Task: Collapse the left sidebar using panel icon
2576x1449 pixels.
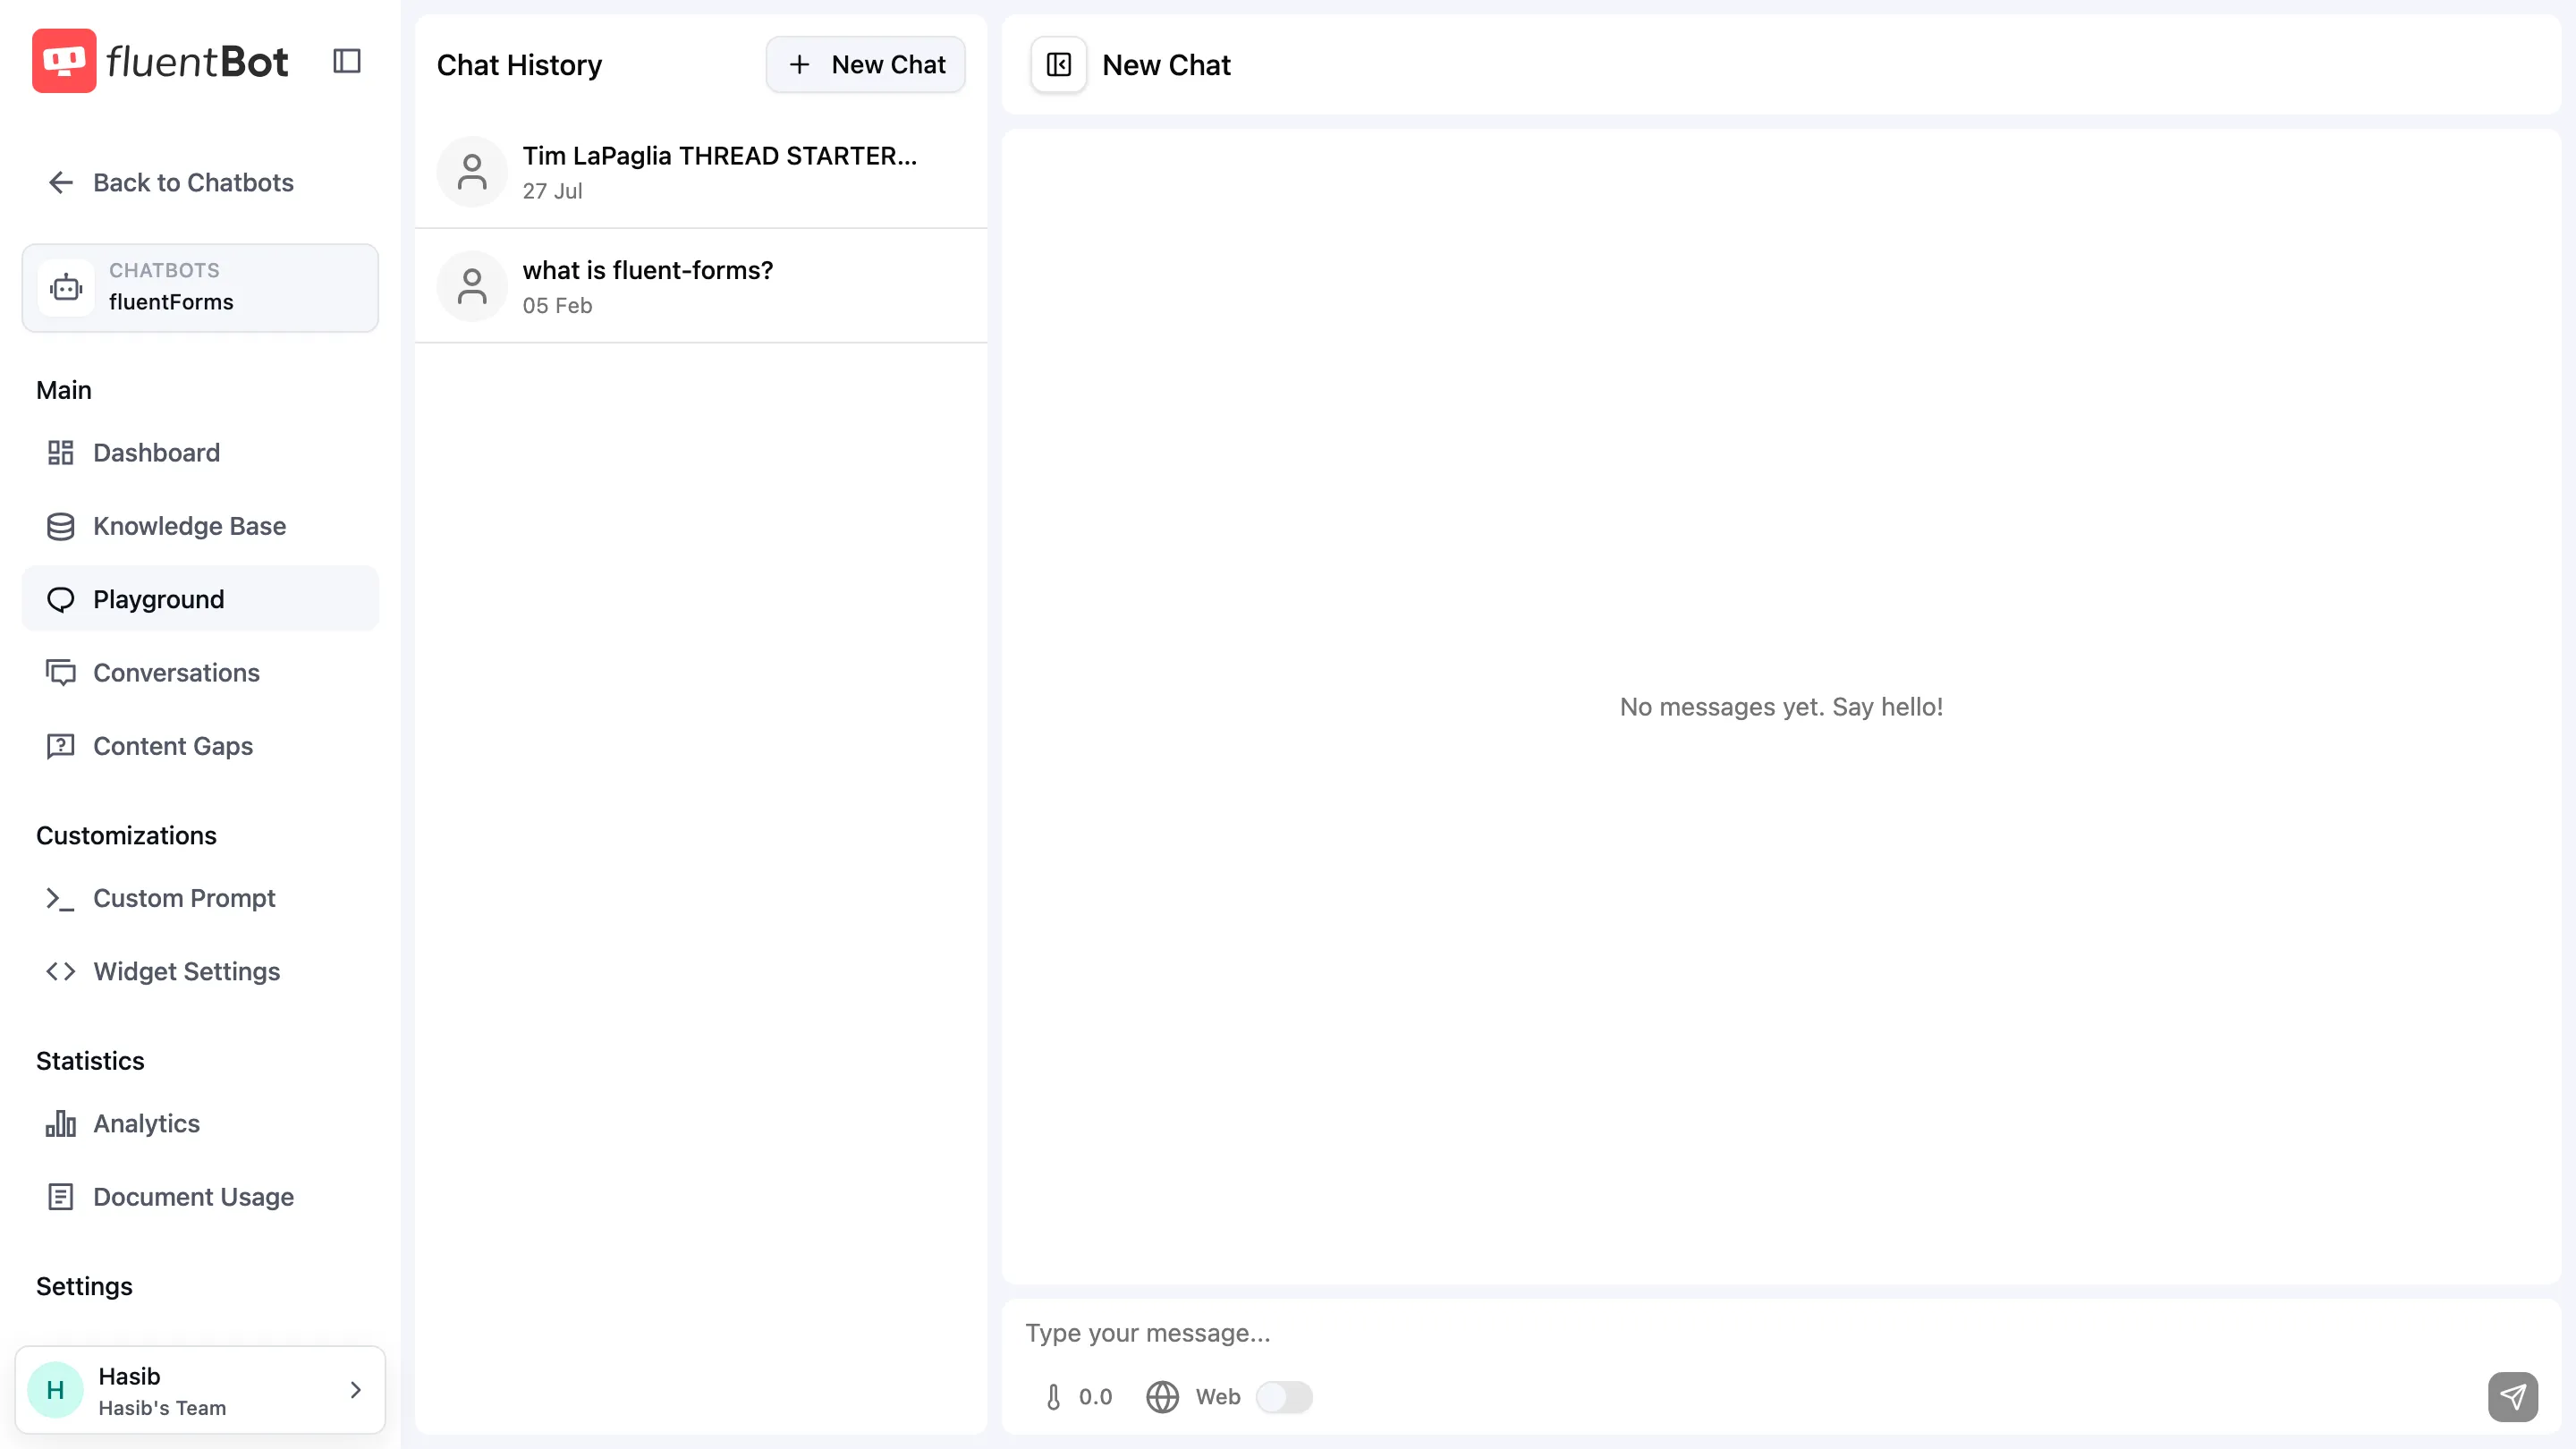Action: [x=347, y=61]
